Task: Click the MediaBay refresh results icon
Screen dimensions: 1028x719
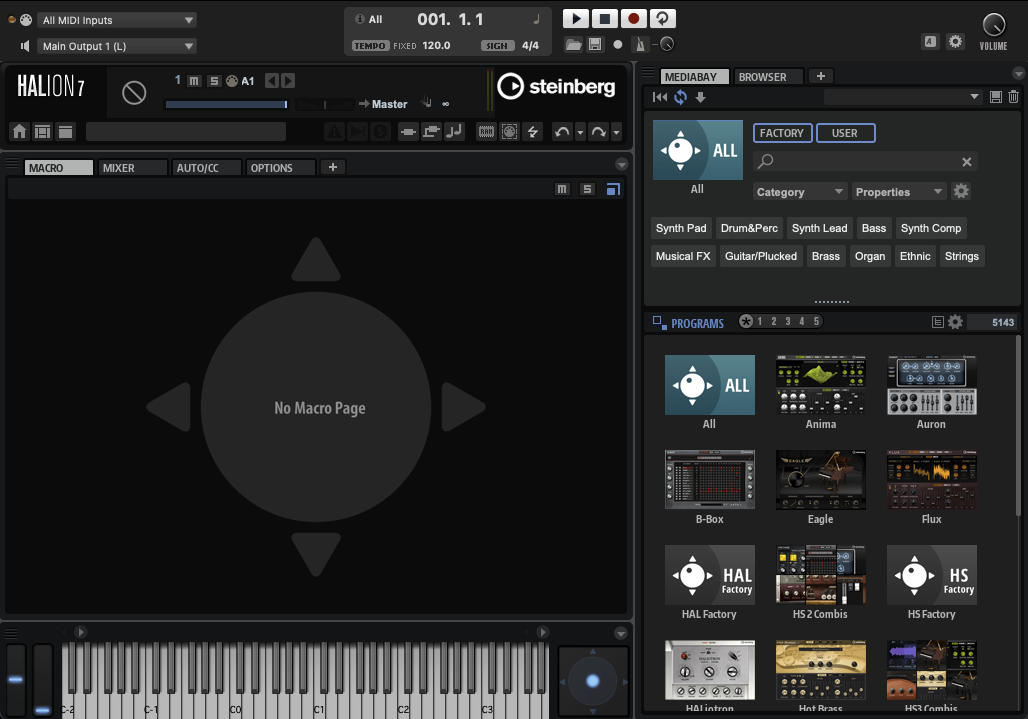Action: pos(680,97)
